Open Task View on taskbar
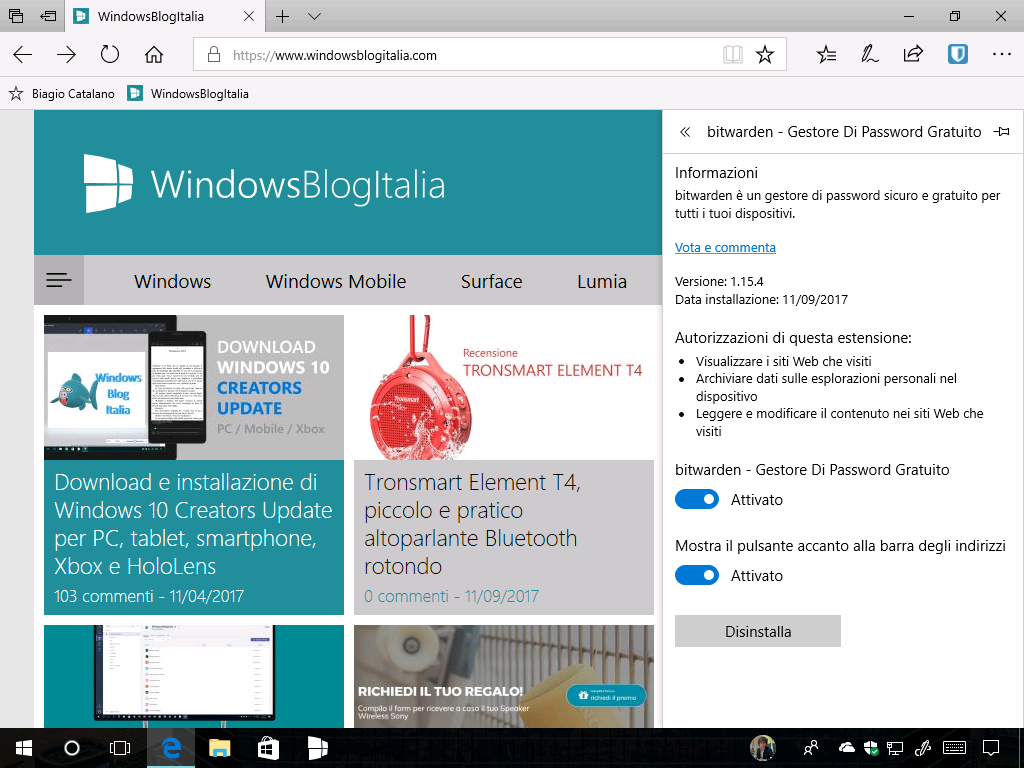The width and height of the screenshot is (1024, 768). coord(120,748)
